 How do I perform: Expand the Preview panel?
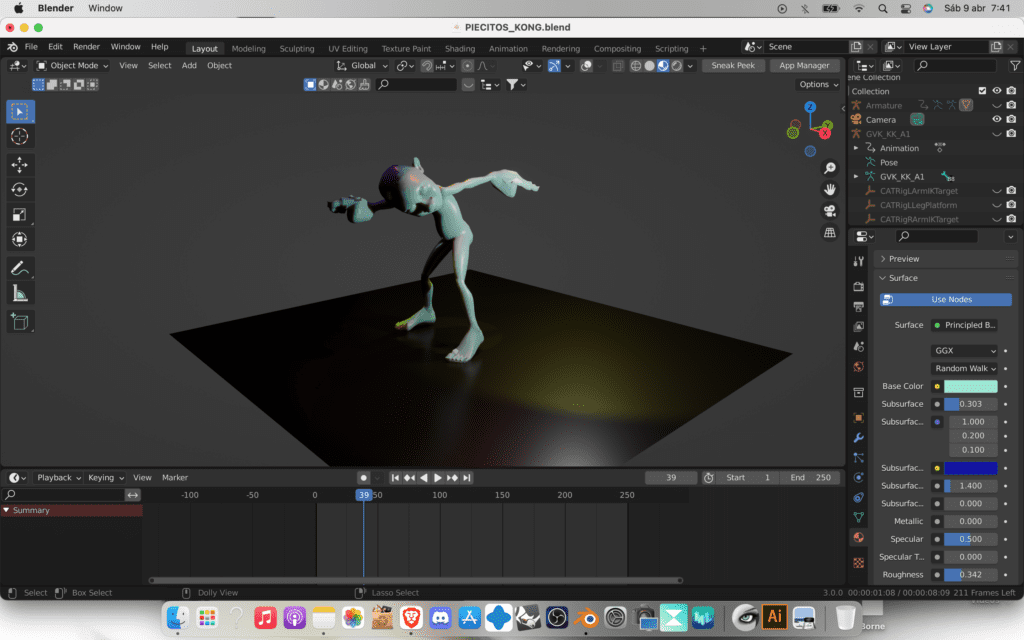[904, 259]
